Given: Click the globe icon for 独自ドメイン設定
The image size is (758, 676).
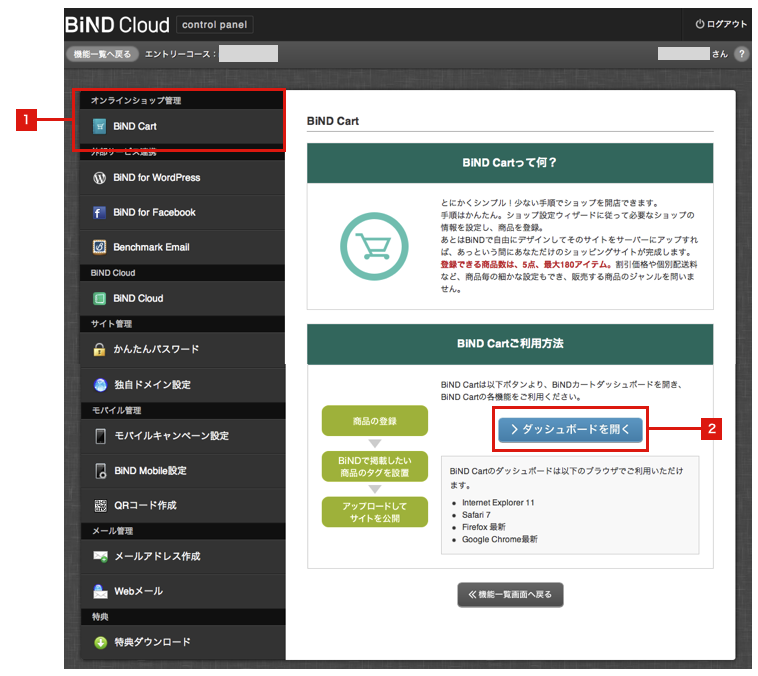Looking at the screenshot, I should [x=100, y=385].
